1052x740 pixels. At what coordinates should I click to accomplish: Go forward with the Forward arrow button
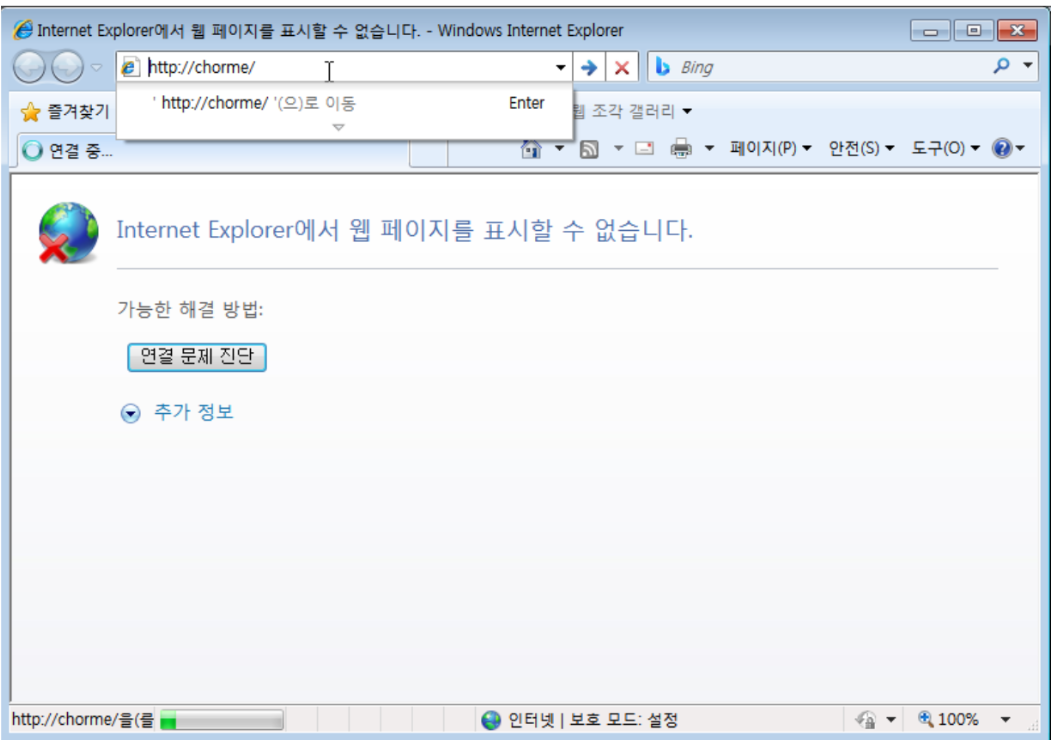[x=67, y=67]
